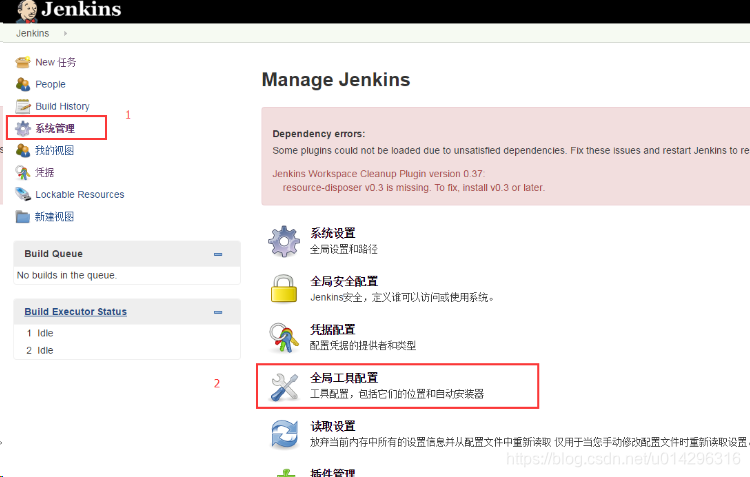Open the 插件管理 link
Screen dimensions: 750x477
[x=333, y=472]
